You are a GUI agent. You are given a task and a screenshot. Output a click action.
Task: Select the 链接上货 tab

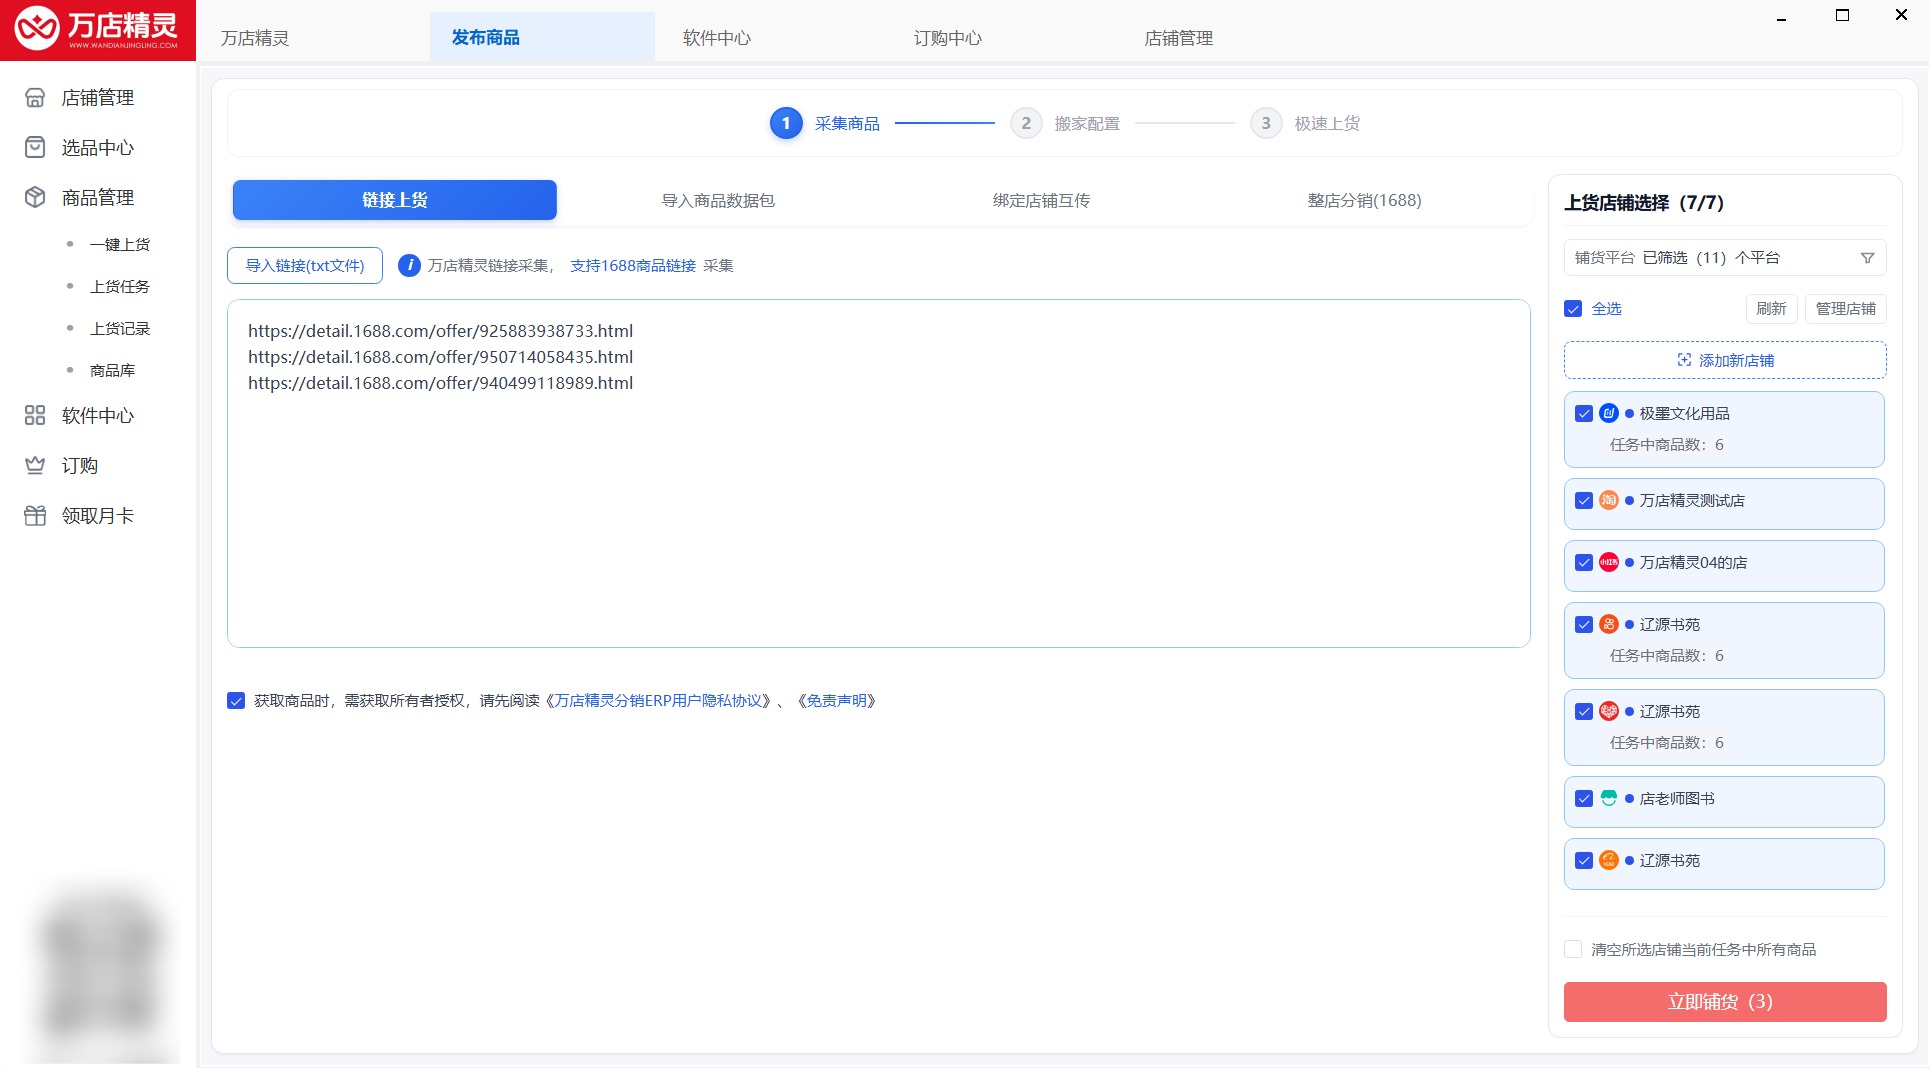(395, 200)
